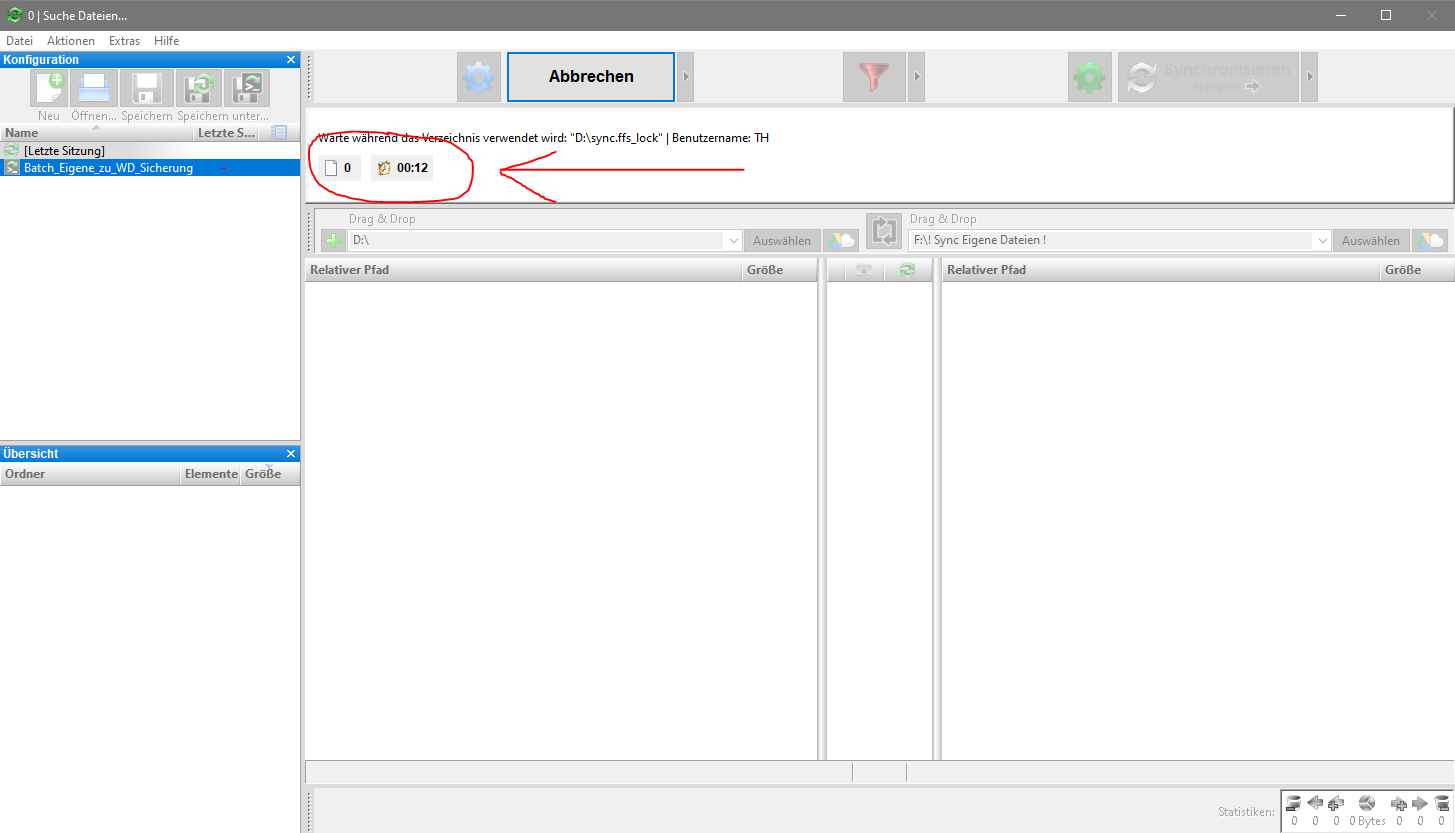Click left grid Größe column header

pyautogui.click(x=779, y=270)
